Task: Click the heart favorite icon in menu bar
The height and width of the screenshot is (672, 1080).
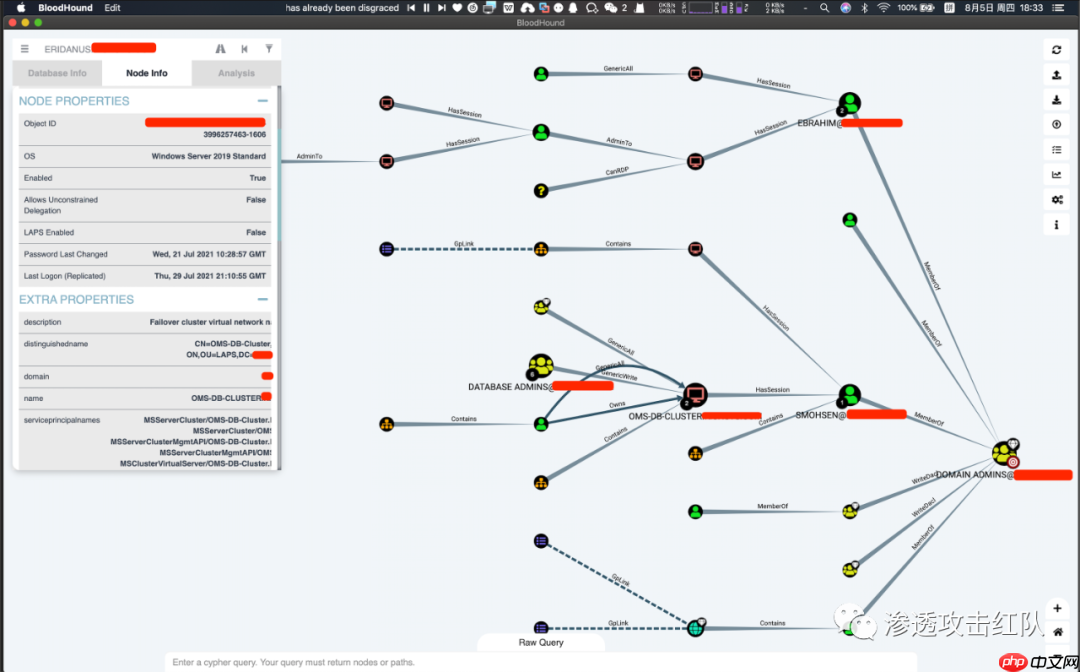Action: (x=457, y=8)
